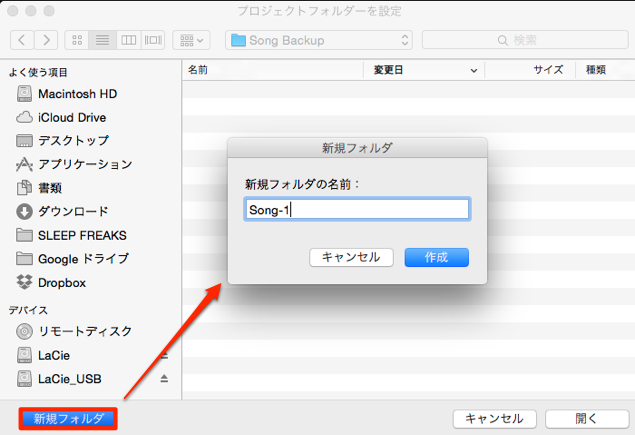Image resolution: width=635 pixels, height=435 pixels.
Task: Sort by サイズ column header
Action: tap(530, 70)
